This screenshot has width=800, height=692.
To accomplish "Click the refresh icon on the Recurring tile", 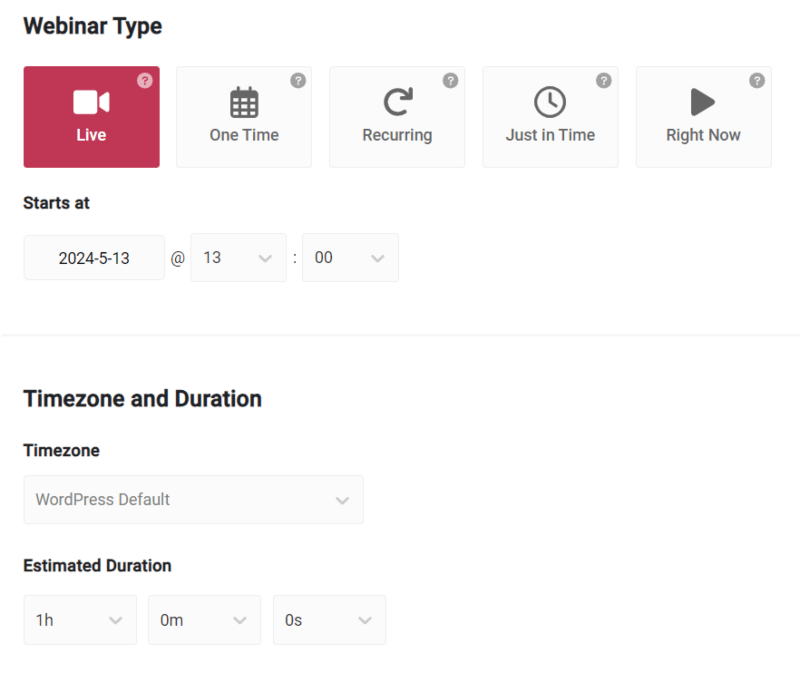I will tap(397, 100).
